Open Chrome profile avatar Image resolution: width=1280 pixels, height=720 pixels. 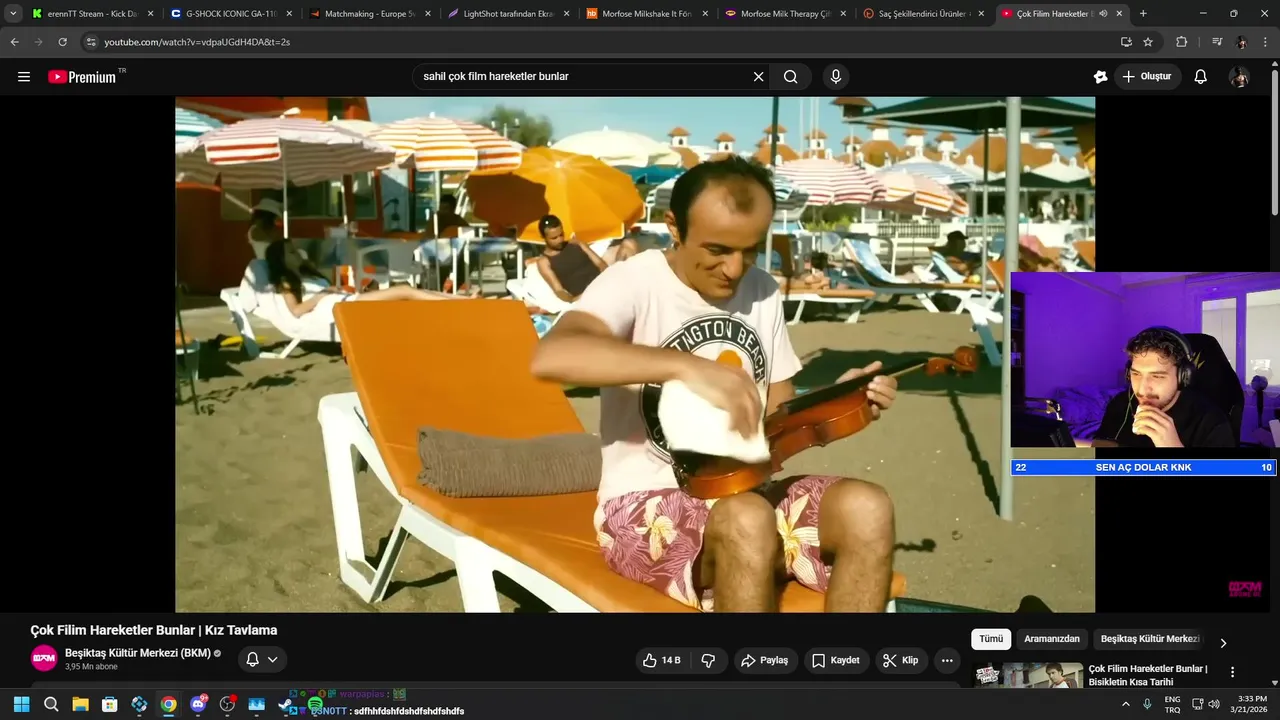(x=1242, y=42)
